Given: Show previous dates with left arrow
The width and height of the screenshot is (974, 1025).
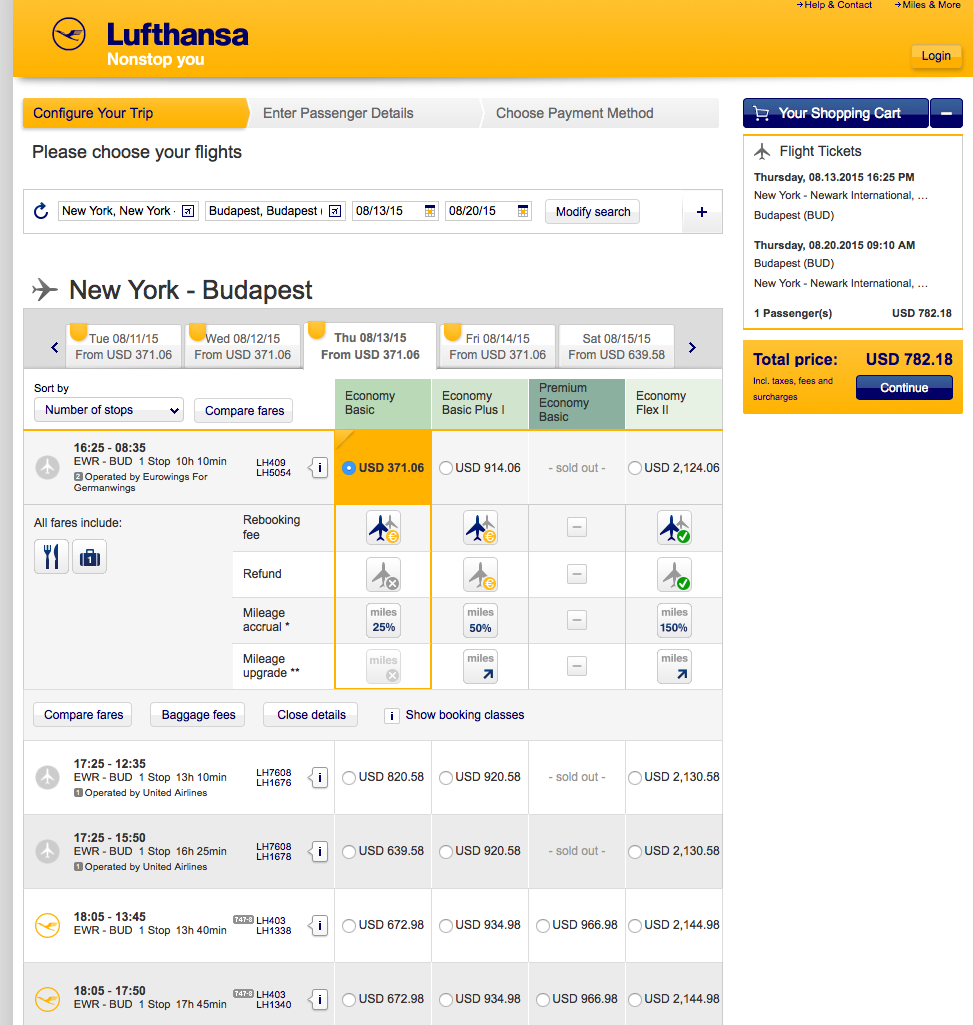Looking at the screenshot, I should pos(55,347).
